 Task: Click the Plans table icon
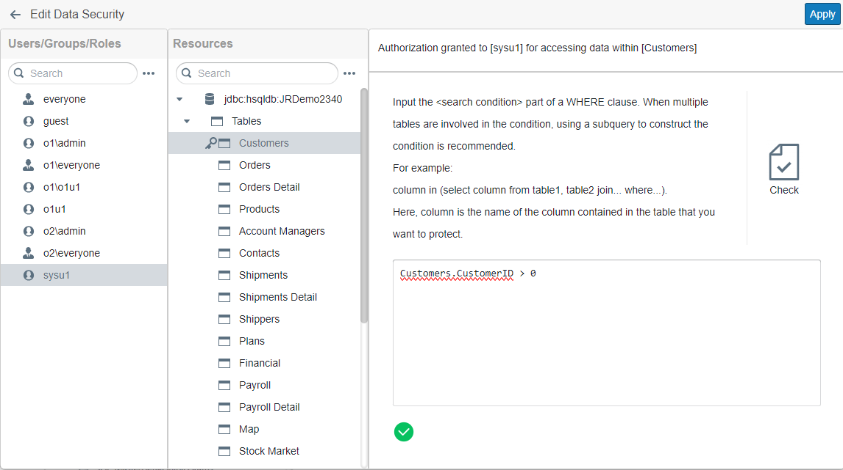224,341
